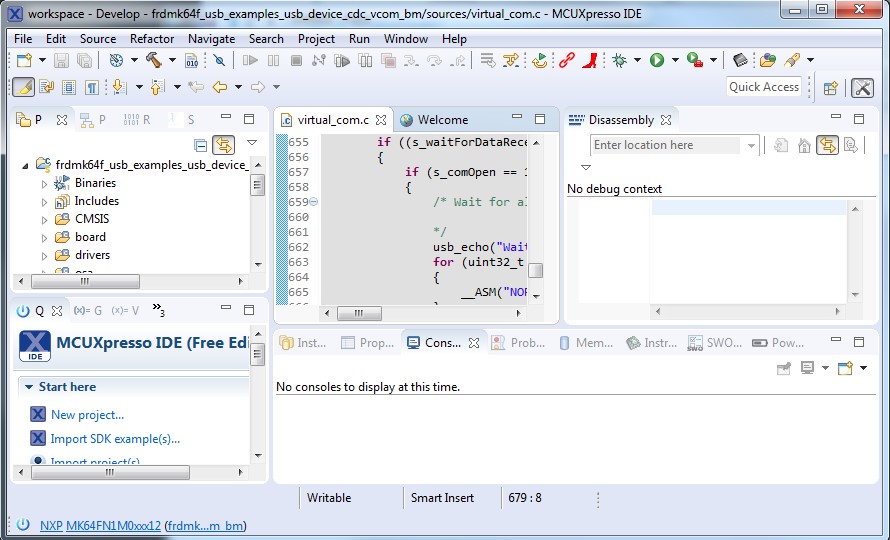Image resolution: width=890 pixels, height=540 pixels.
Task: Toggle Link with Active Debug Context in Disassembly
Action: tap(828, 145)
